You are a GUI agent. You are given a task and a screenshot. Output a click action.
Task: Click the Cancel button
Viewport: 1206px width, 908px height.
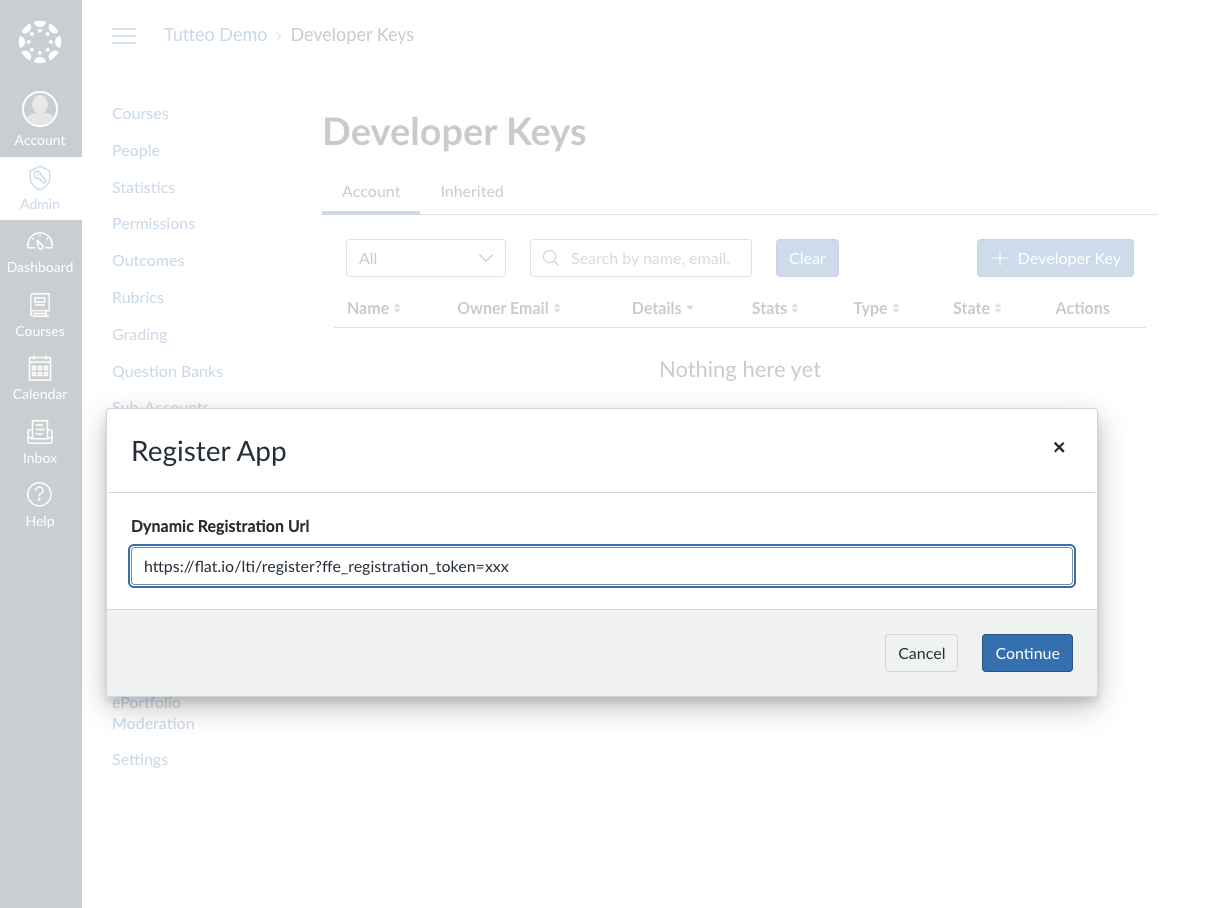(921, 653)
